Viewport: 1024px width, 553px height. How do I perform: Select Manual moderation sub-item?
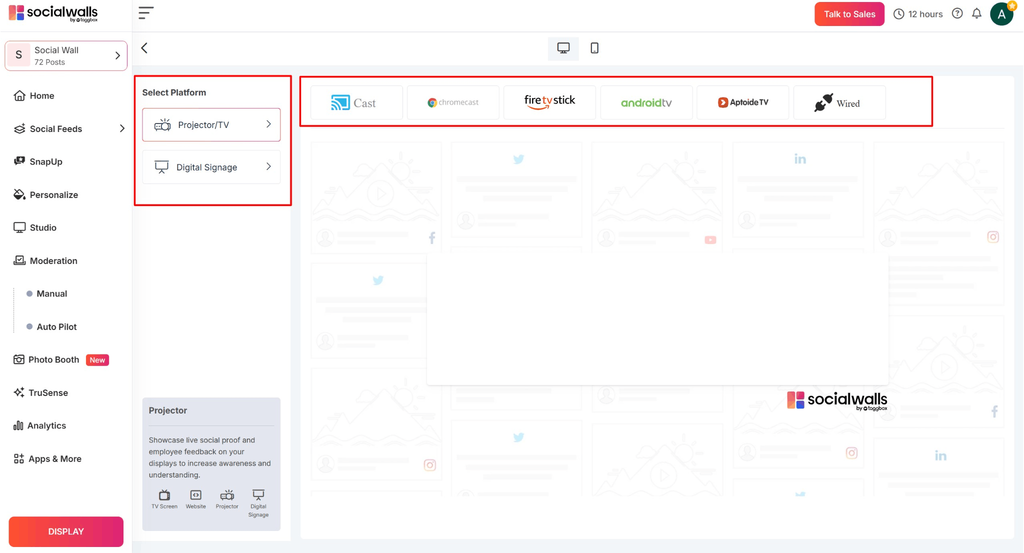tap(52, 294)
